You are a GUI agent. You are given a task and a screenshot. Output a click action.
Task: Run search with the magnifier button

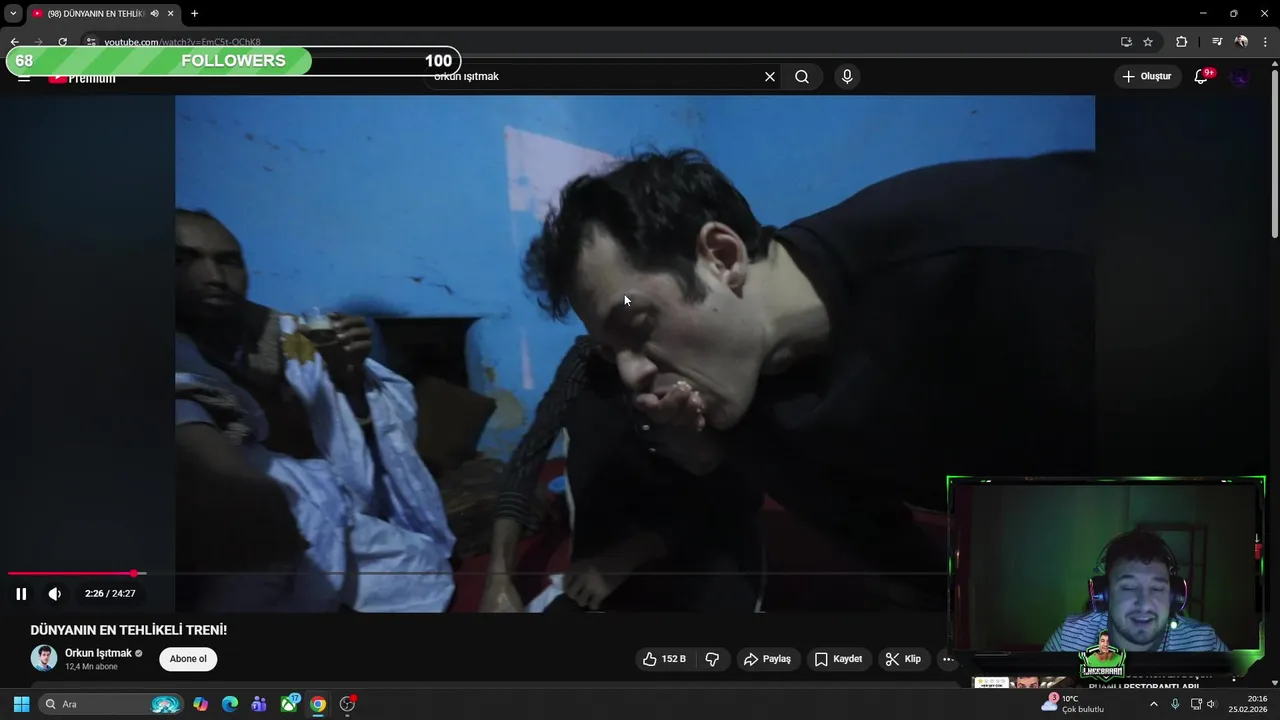point(802,76)
